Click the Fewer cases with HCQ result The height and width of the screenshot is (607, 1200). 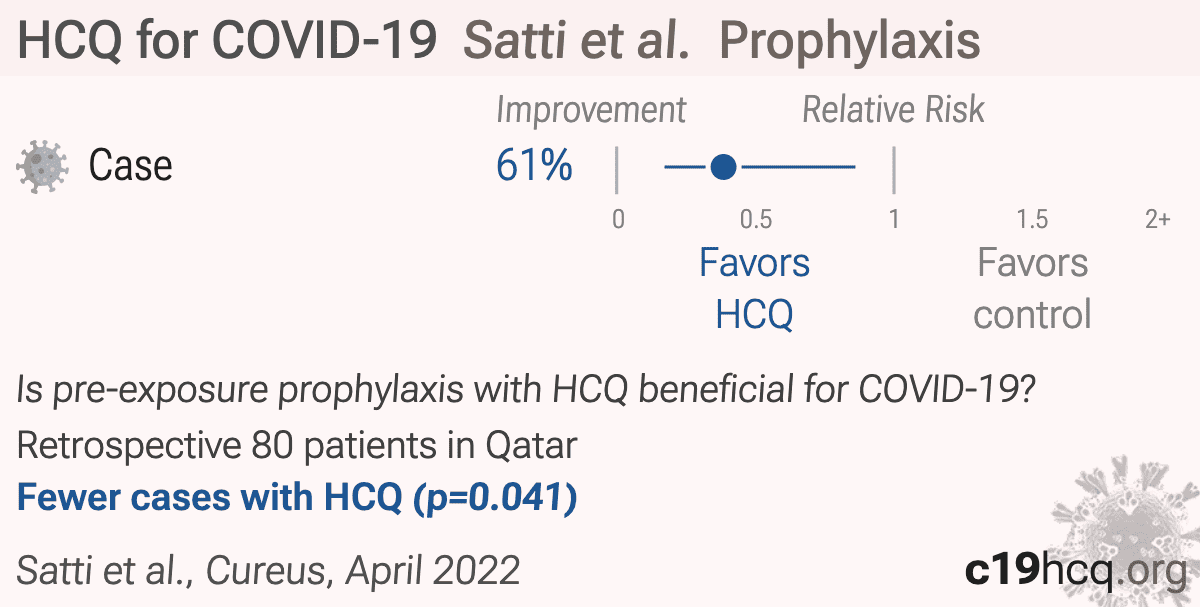[297, 497]
